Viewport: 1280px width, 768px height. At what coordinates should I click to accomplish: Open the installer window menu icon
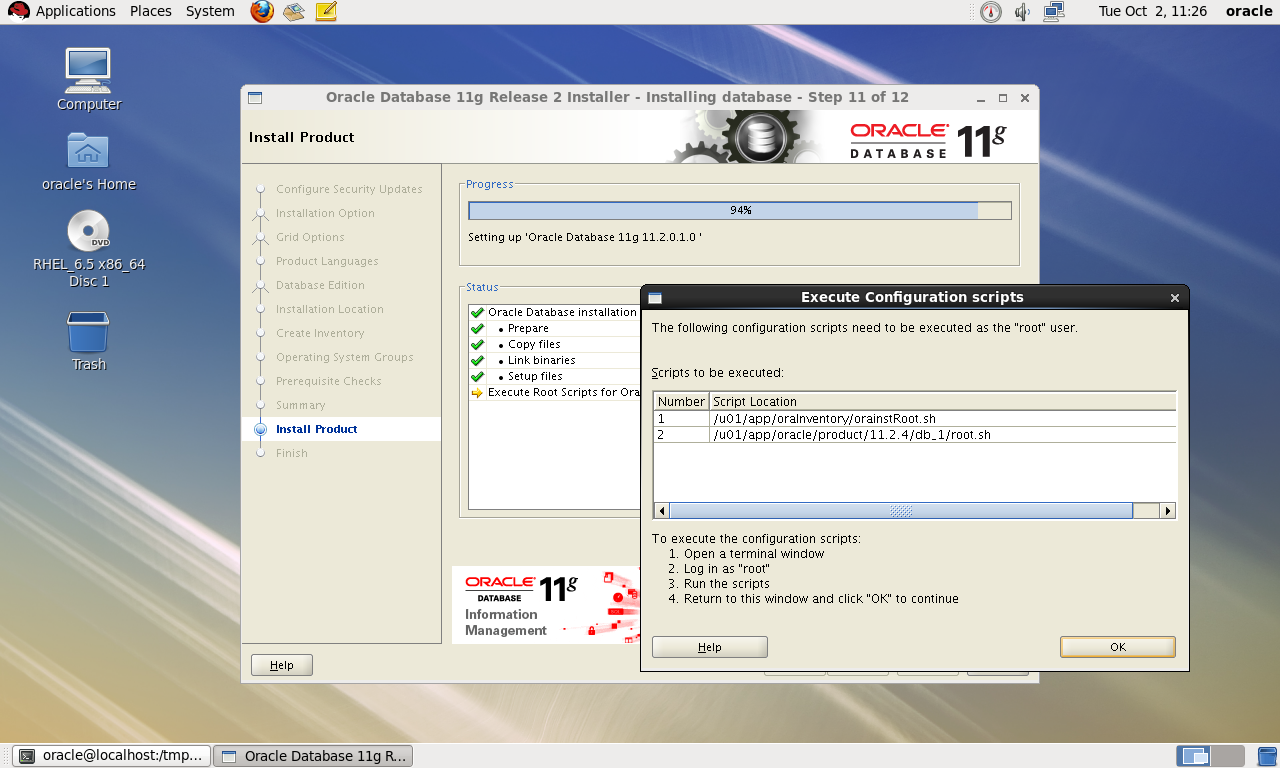[x=255, y=98]
